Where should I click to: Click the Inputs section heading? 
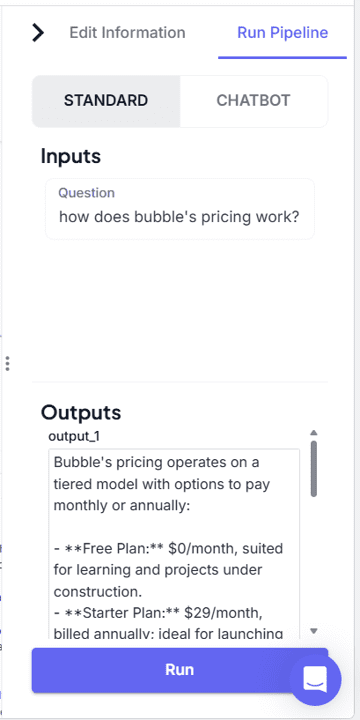pos(71,157)
